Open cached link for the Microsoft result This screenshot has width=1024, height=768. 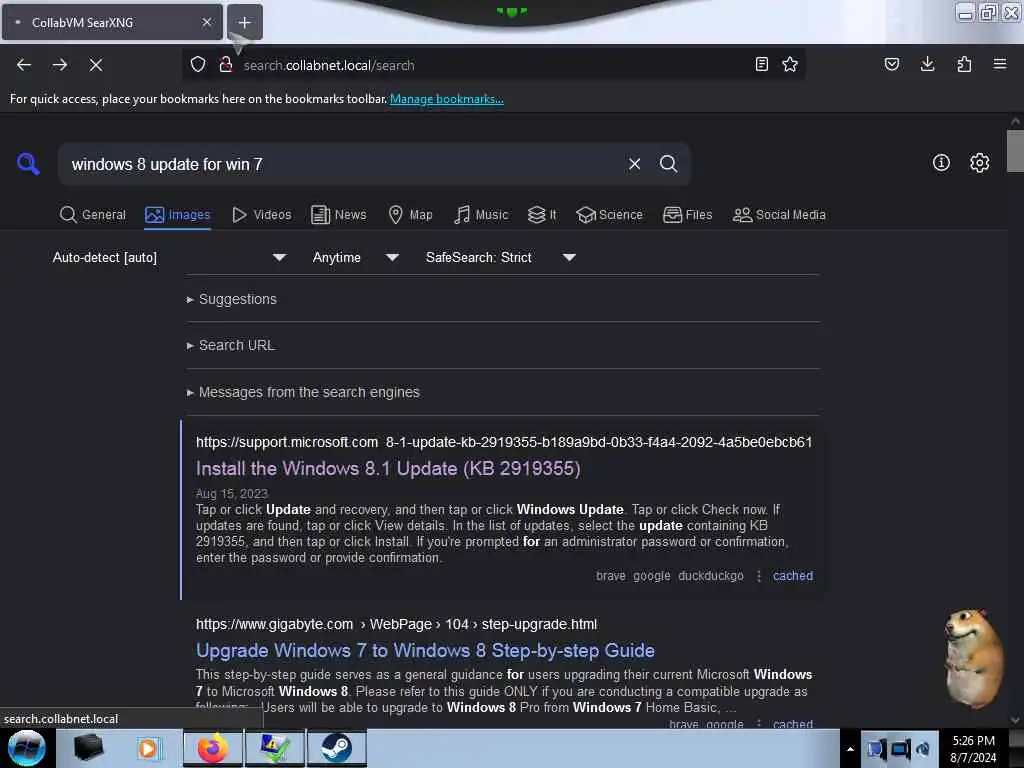(x=793, y=576)
